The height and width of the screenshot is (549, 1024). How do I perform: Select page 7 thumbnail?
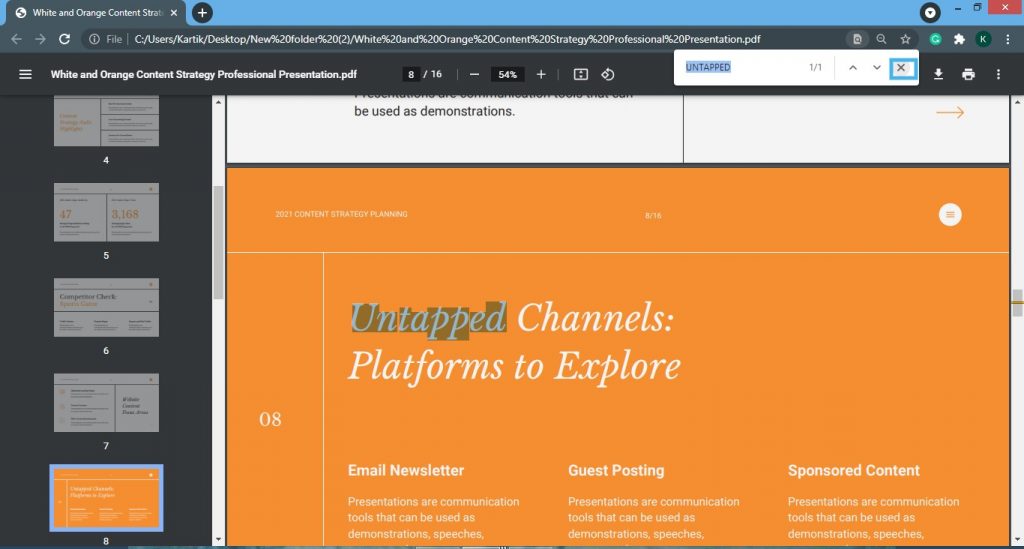pos(106,403)
